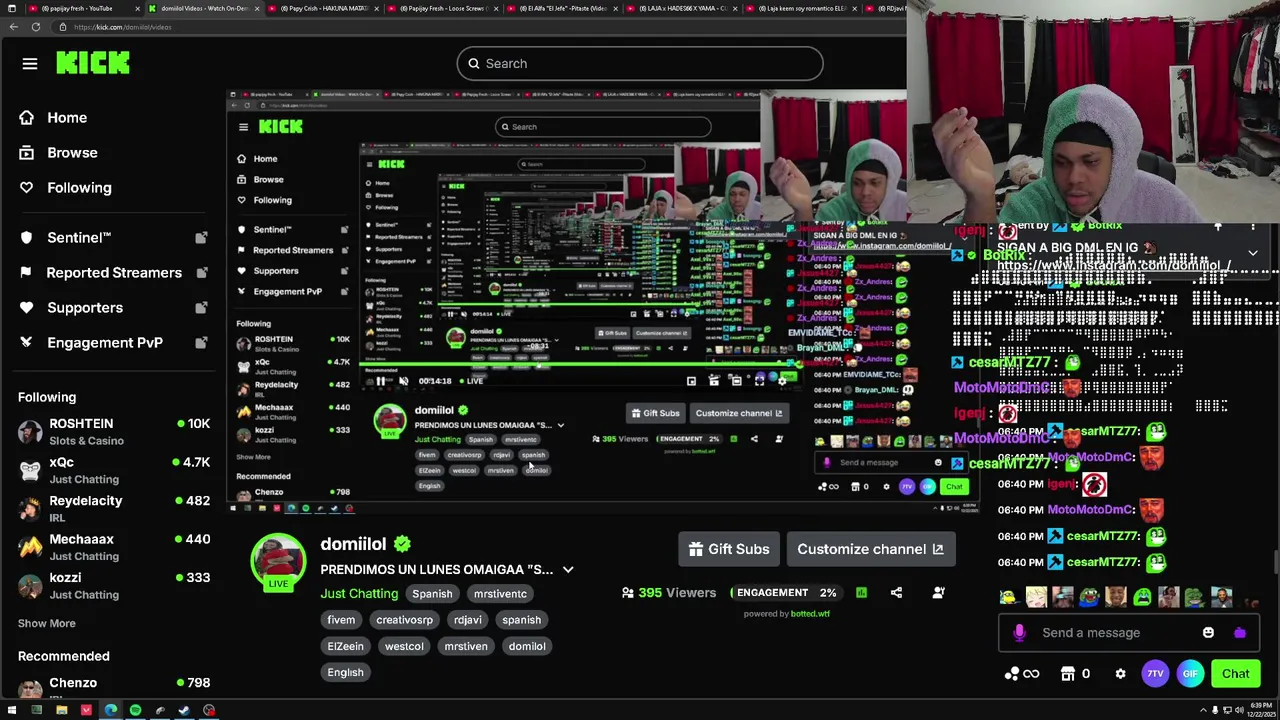
Task: Open Reported Streamers page
Action: (114, 272)
